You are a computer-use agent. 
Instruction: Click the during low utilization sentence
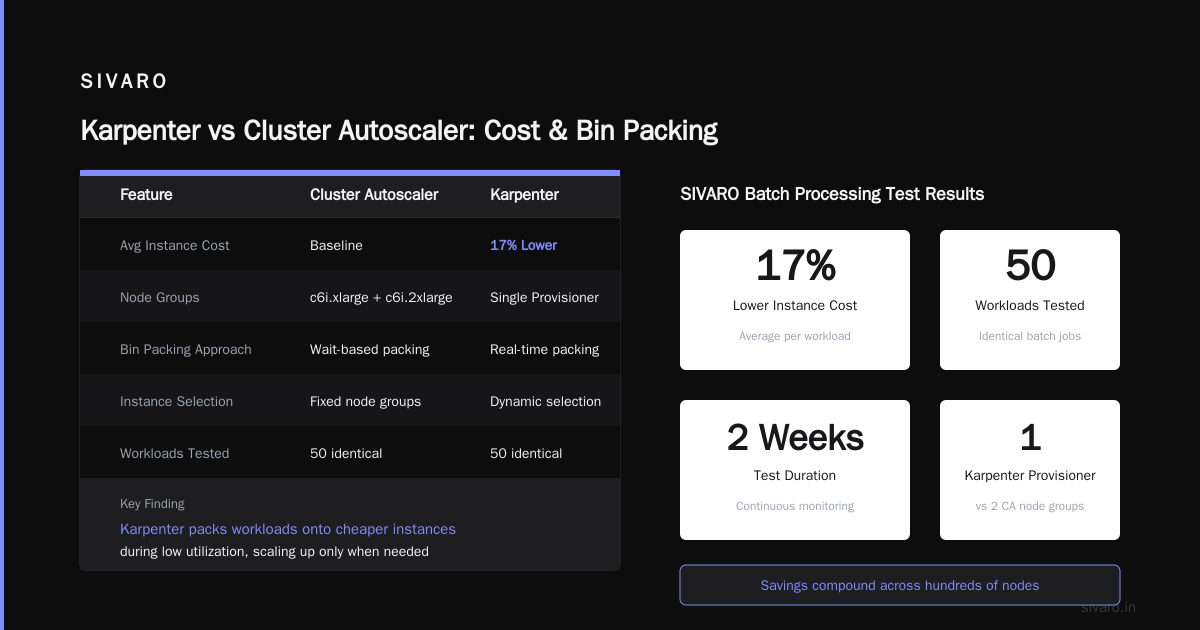[274, 552]
